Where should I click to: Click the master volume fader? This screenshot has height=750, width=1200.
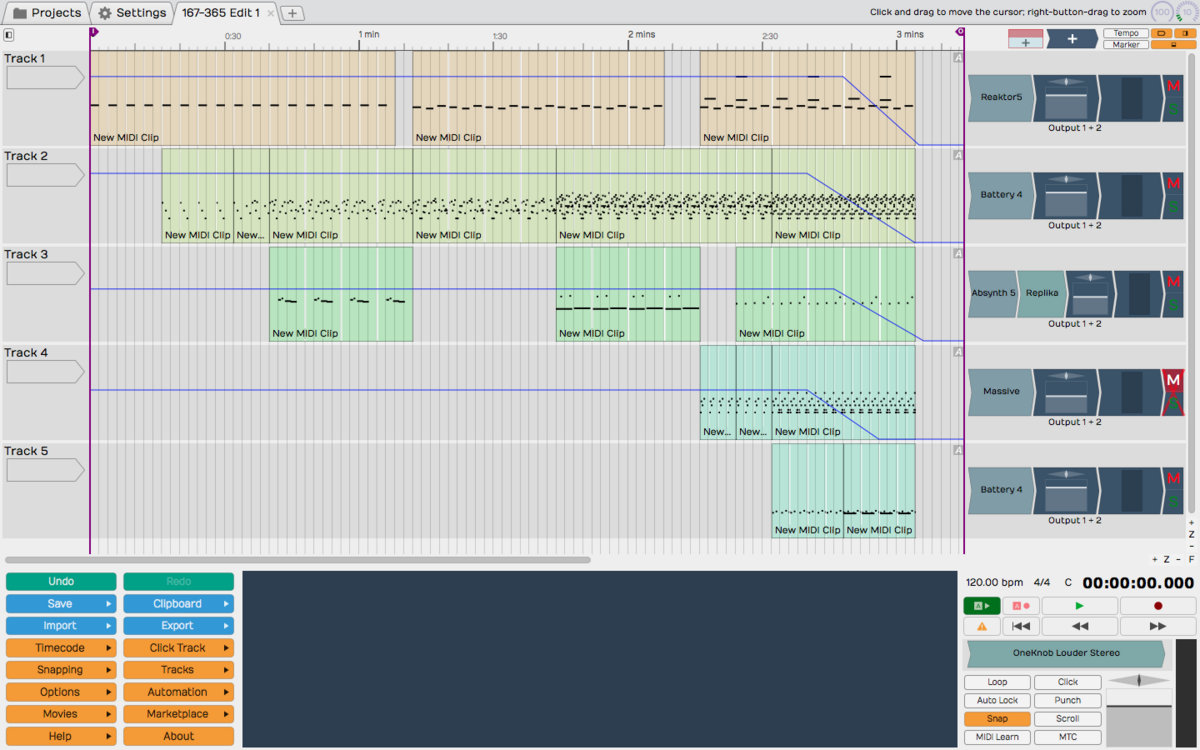1138,706
